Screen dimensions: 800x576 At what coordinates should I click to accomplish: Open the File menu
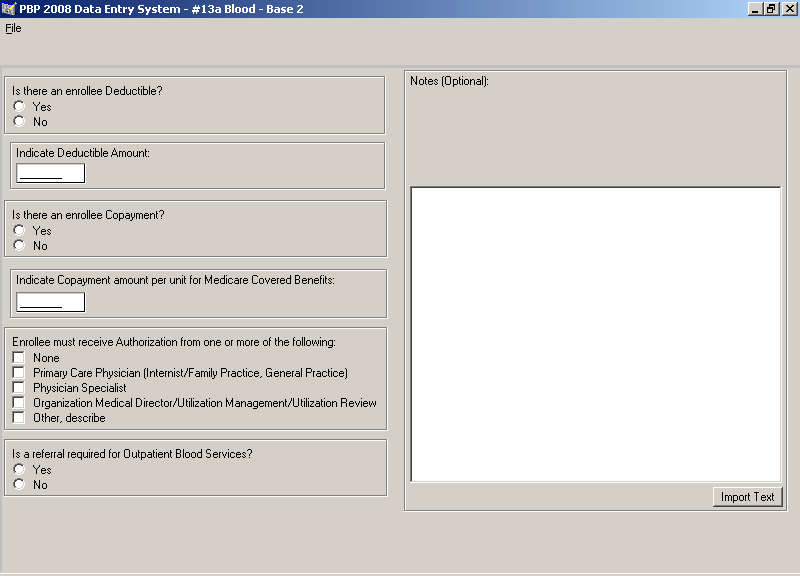(13, 28)
